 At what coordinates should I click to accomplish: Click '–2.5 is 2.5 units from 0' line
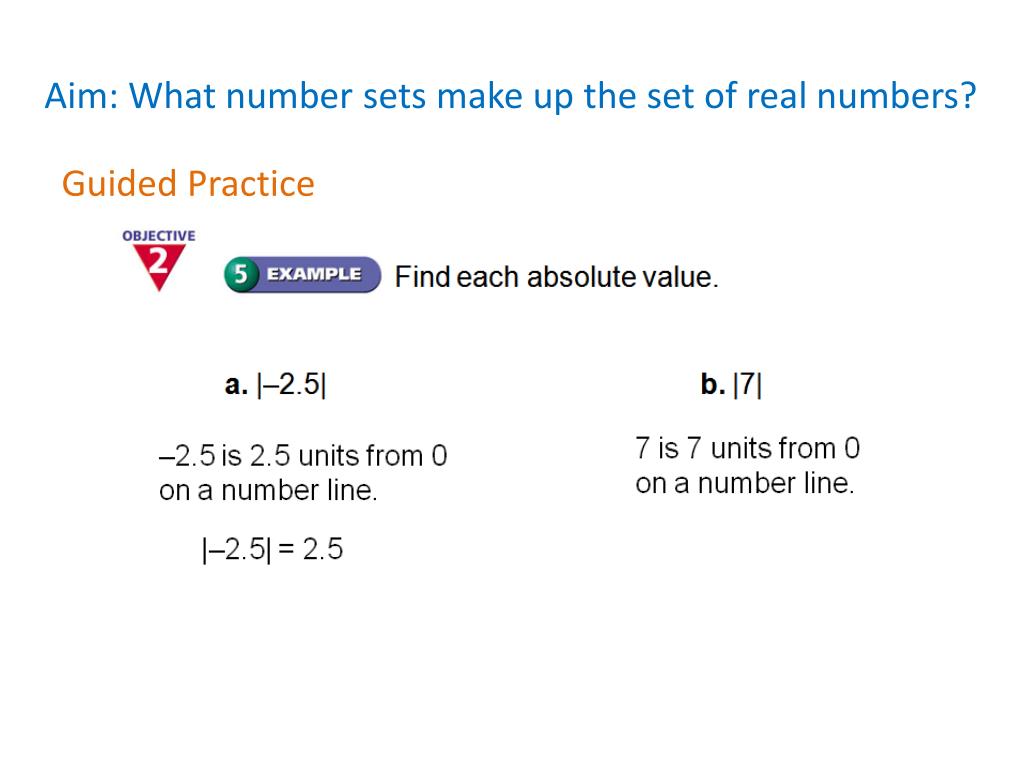pos(303,456)
